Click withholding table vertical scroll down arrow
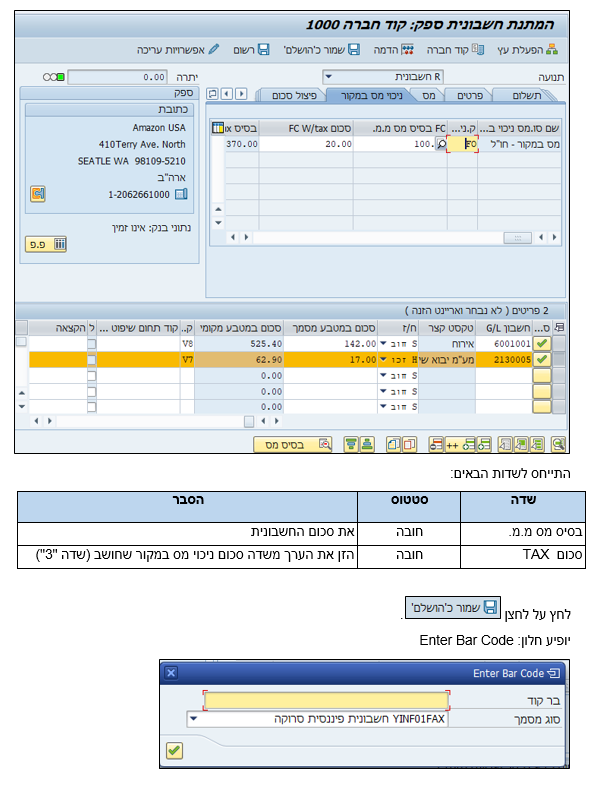 tap(218, 223)
